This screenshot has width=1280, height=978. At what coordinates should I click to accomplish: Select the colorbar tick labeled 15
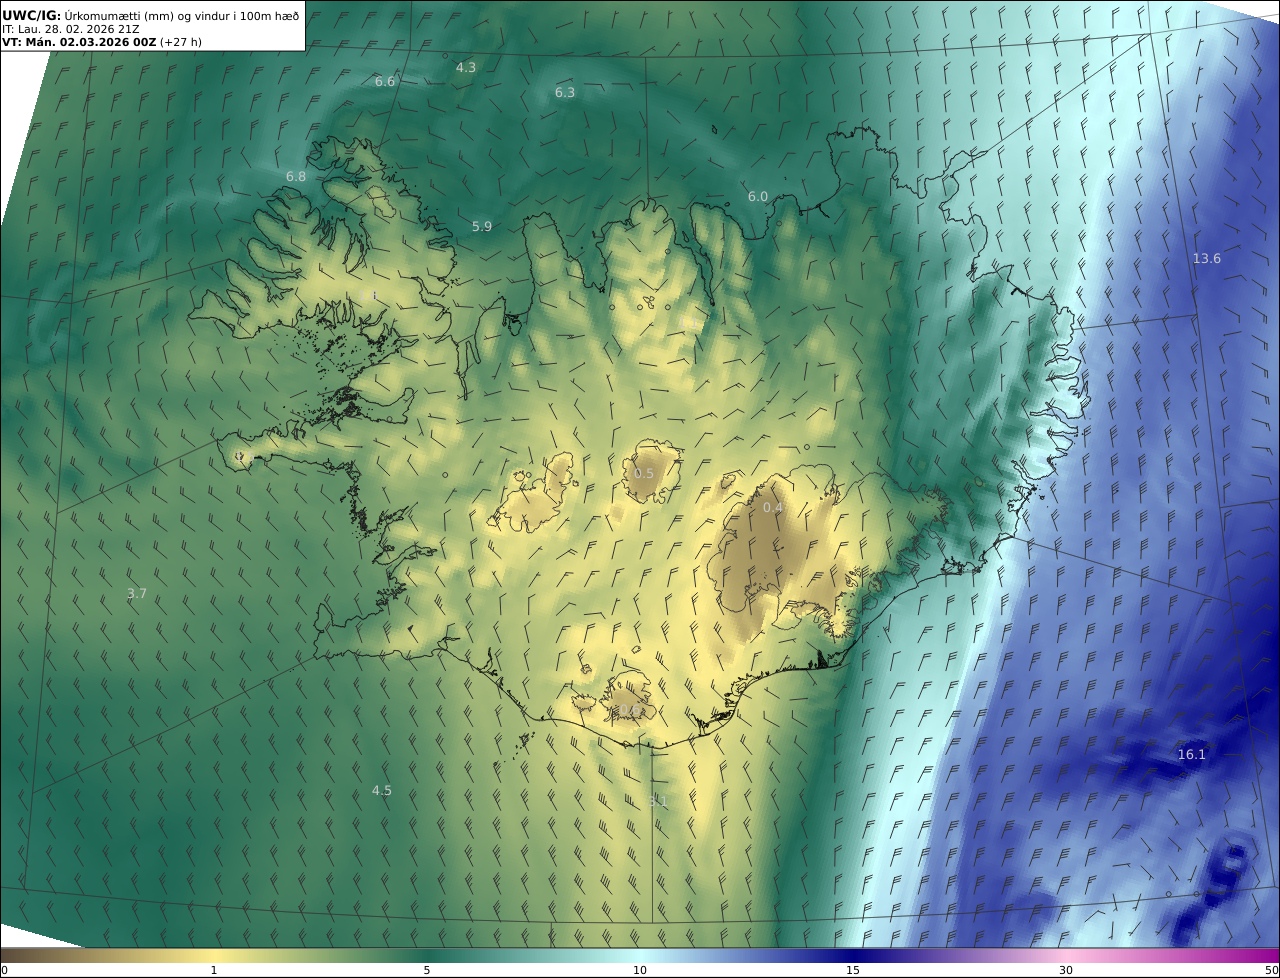click(853, 970)
